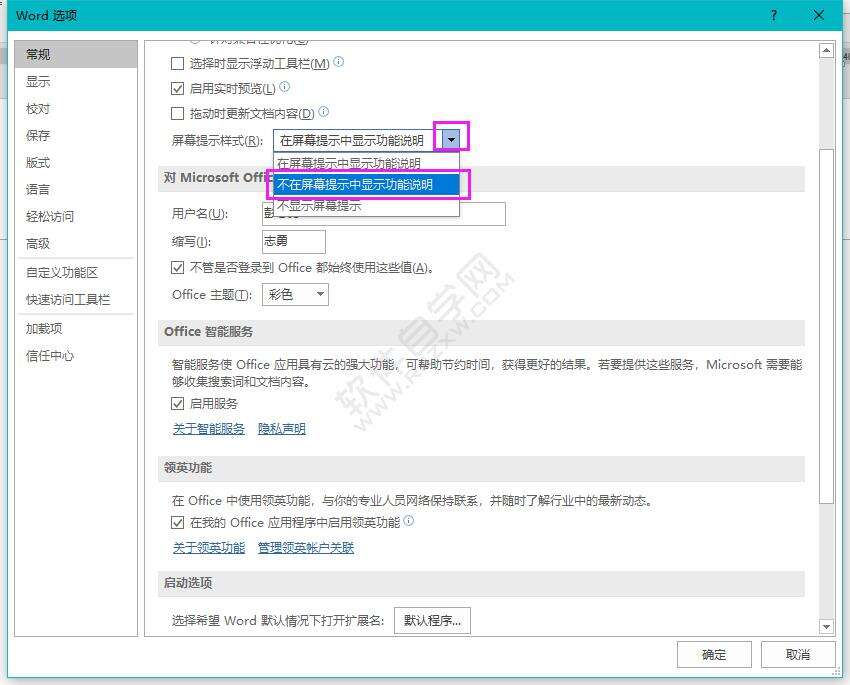Click info icon beside 启用领英功能 checkbox
This screenshot has height=685, width=850.
(409, 520)
